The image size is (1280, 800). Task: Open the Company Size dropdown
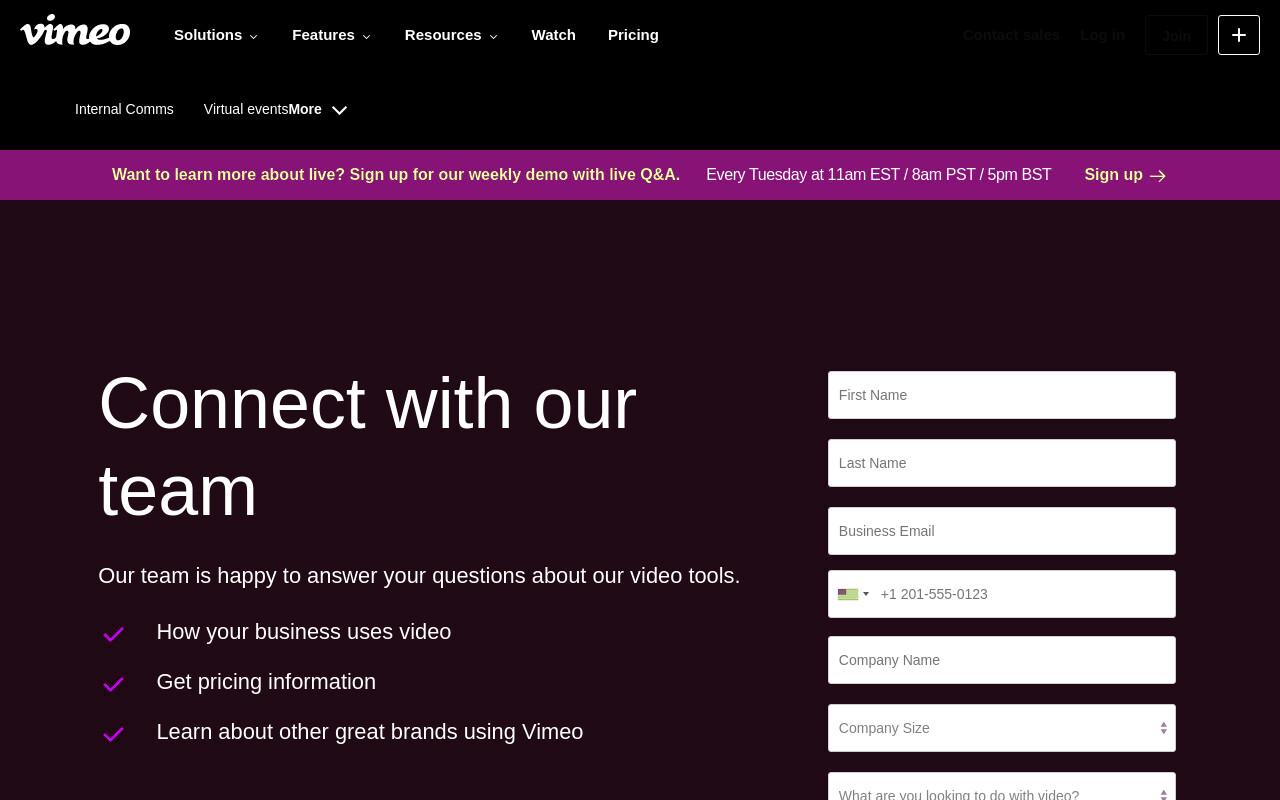(x=1002, y=728)
